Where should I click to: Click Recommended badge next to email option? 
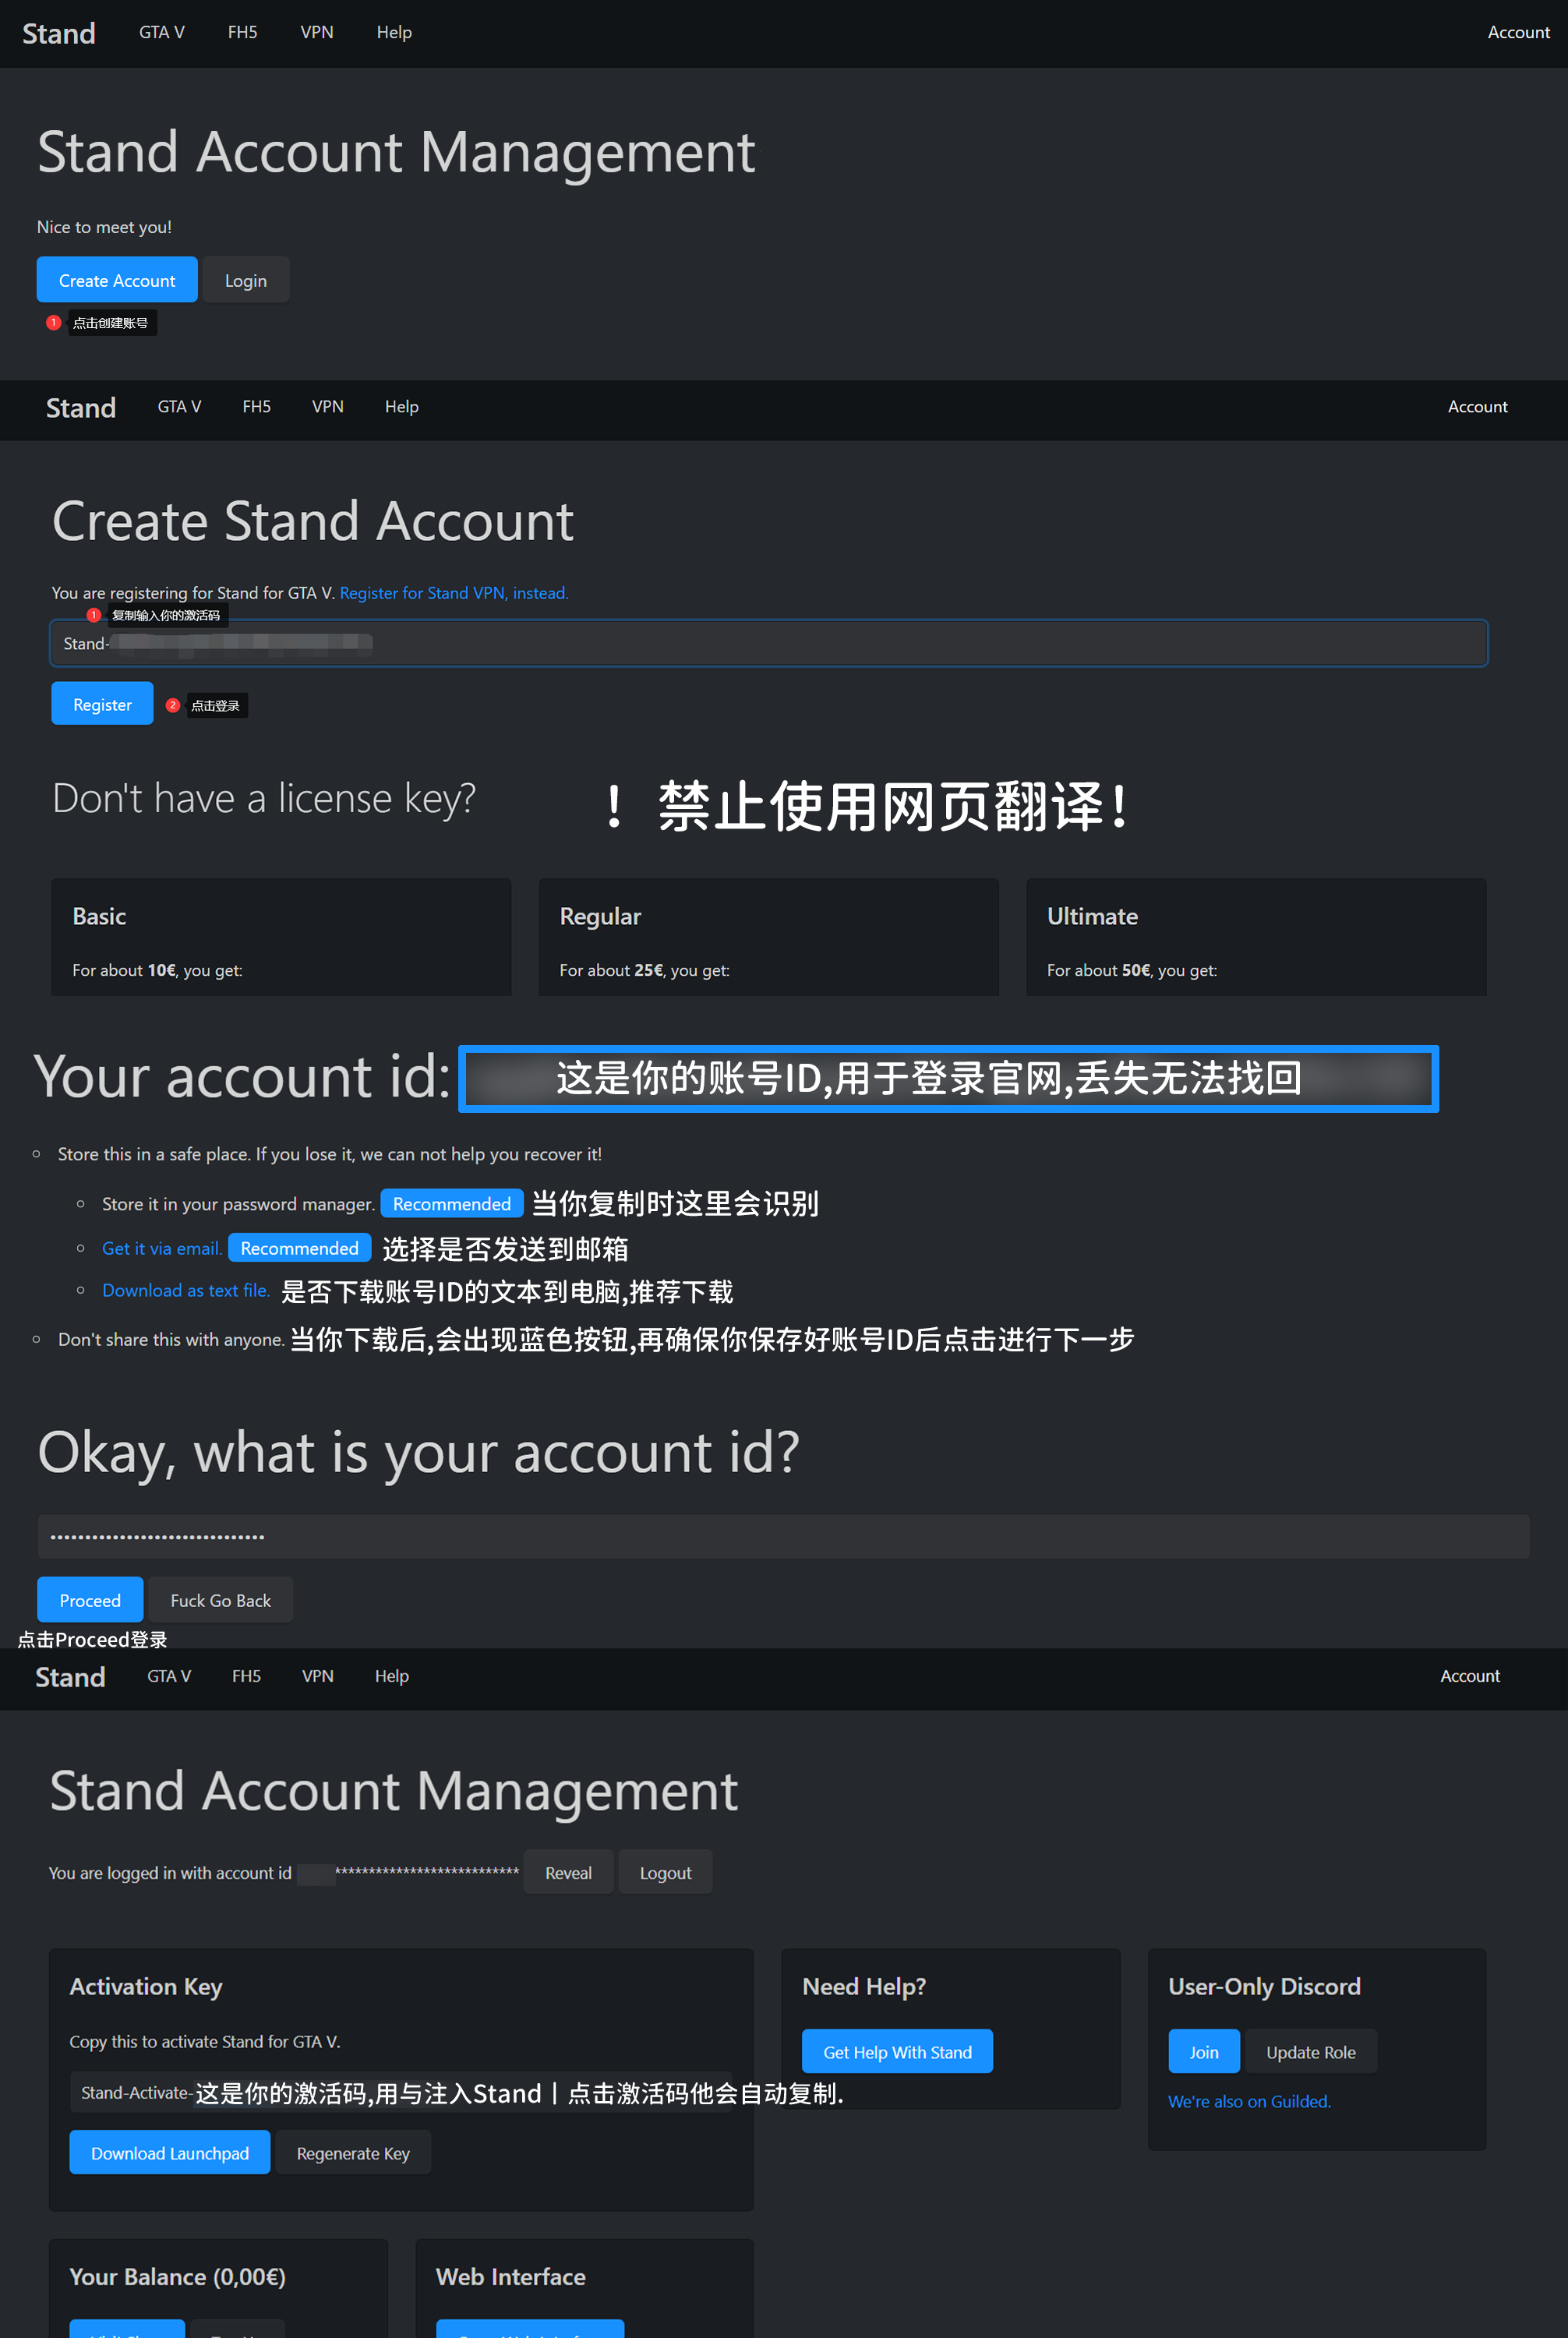coord(300,1248)
